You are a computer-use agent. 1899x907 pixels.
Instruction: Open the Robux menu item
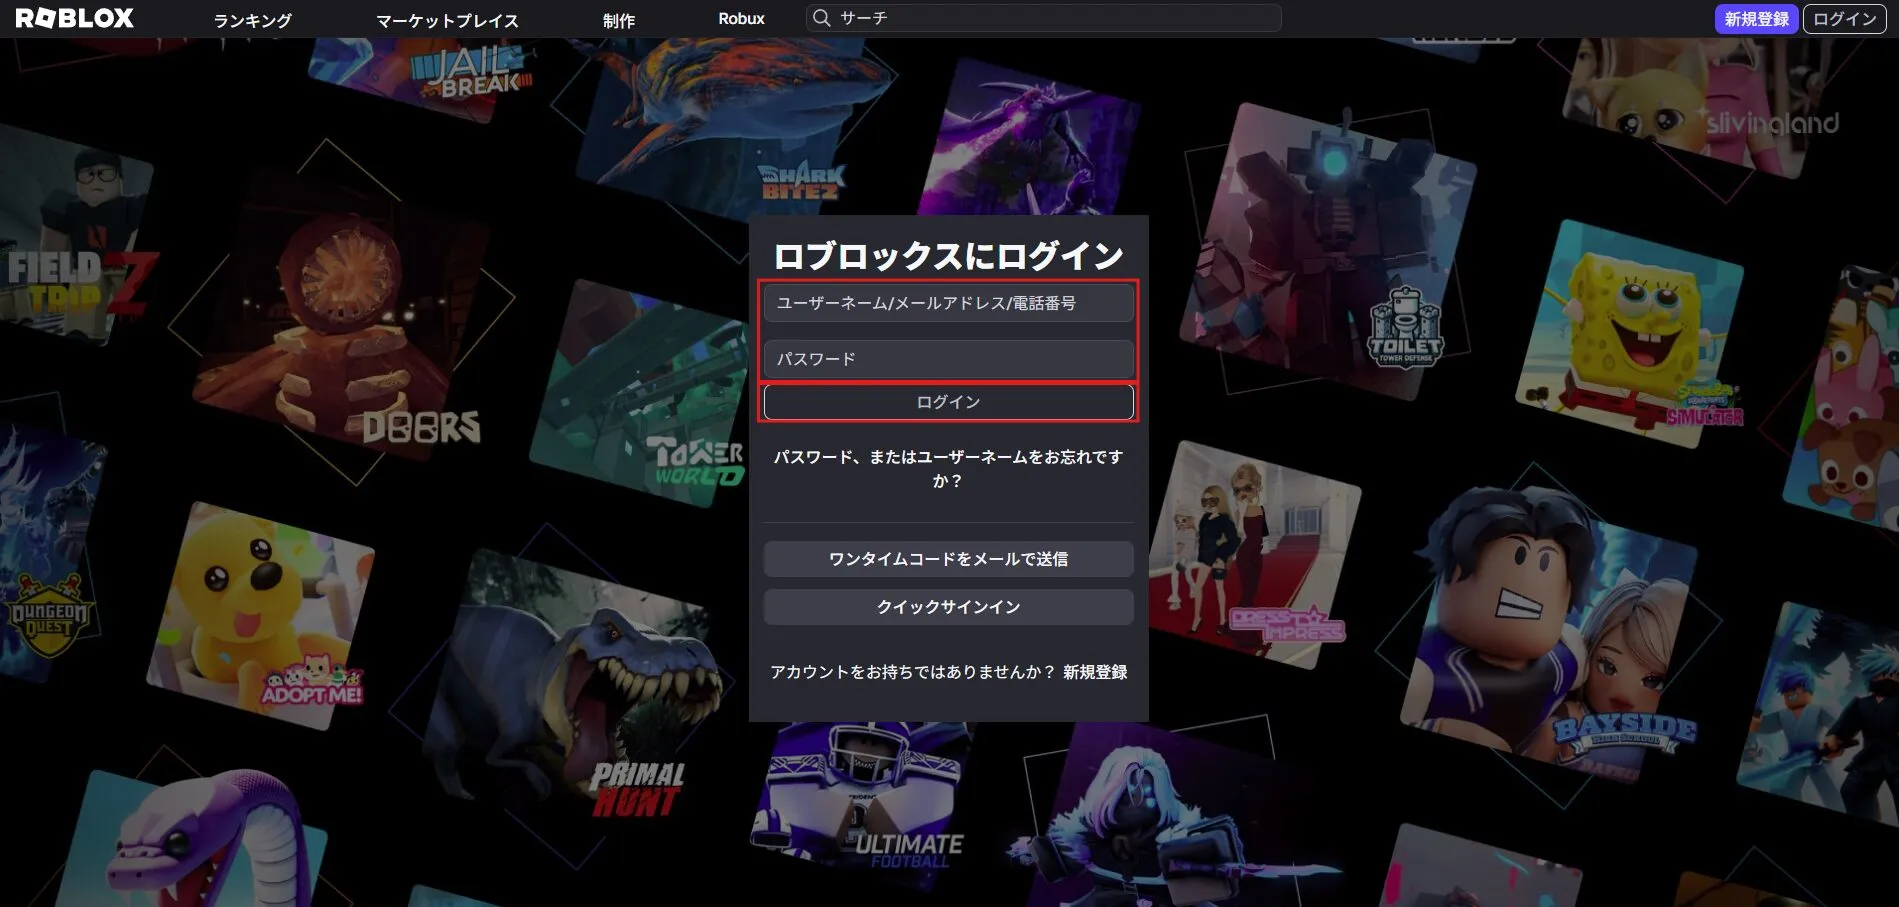(x=741, y=19)
